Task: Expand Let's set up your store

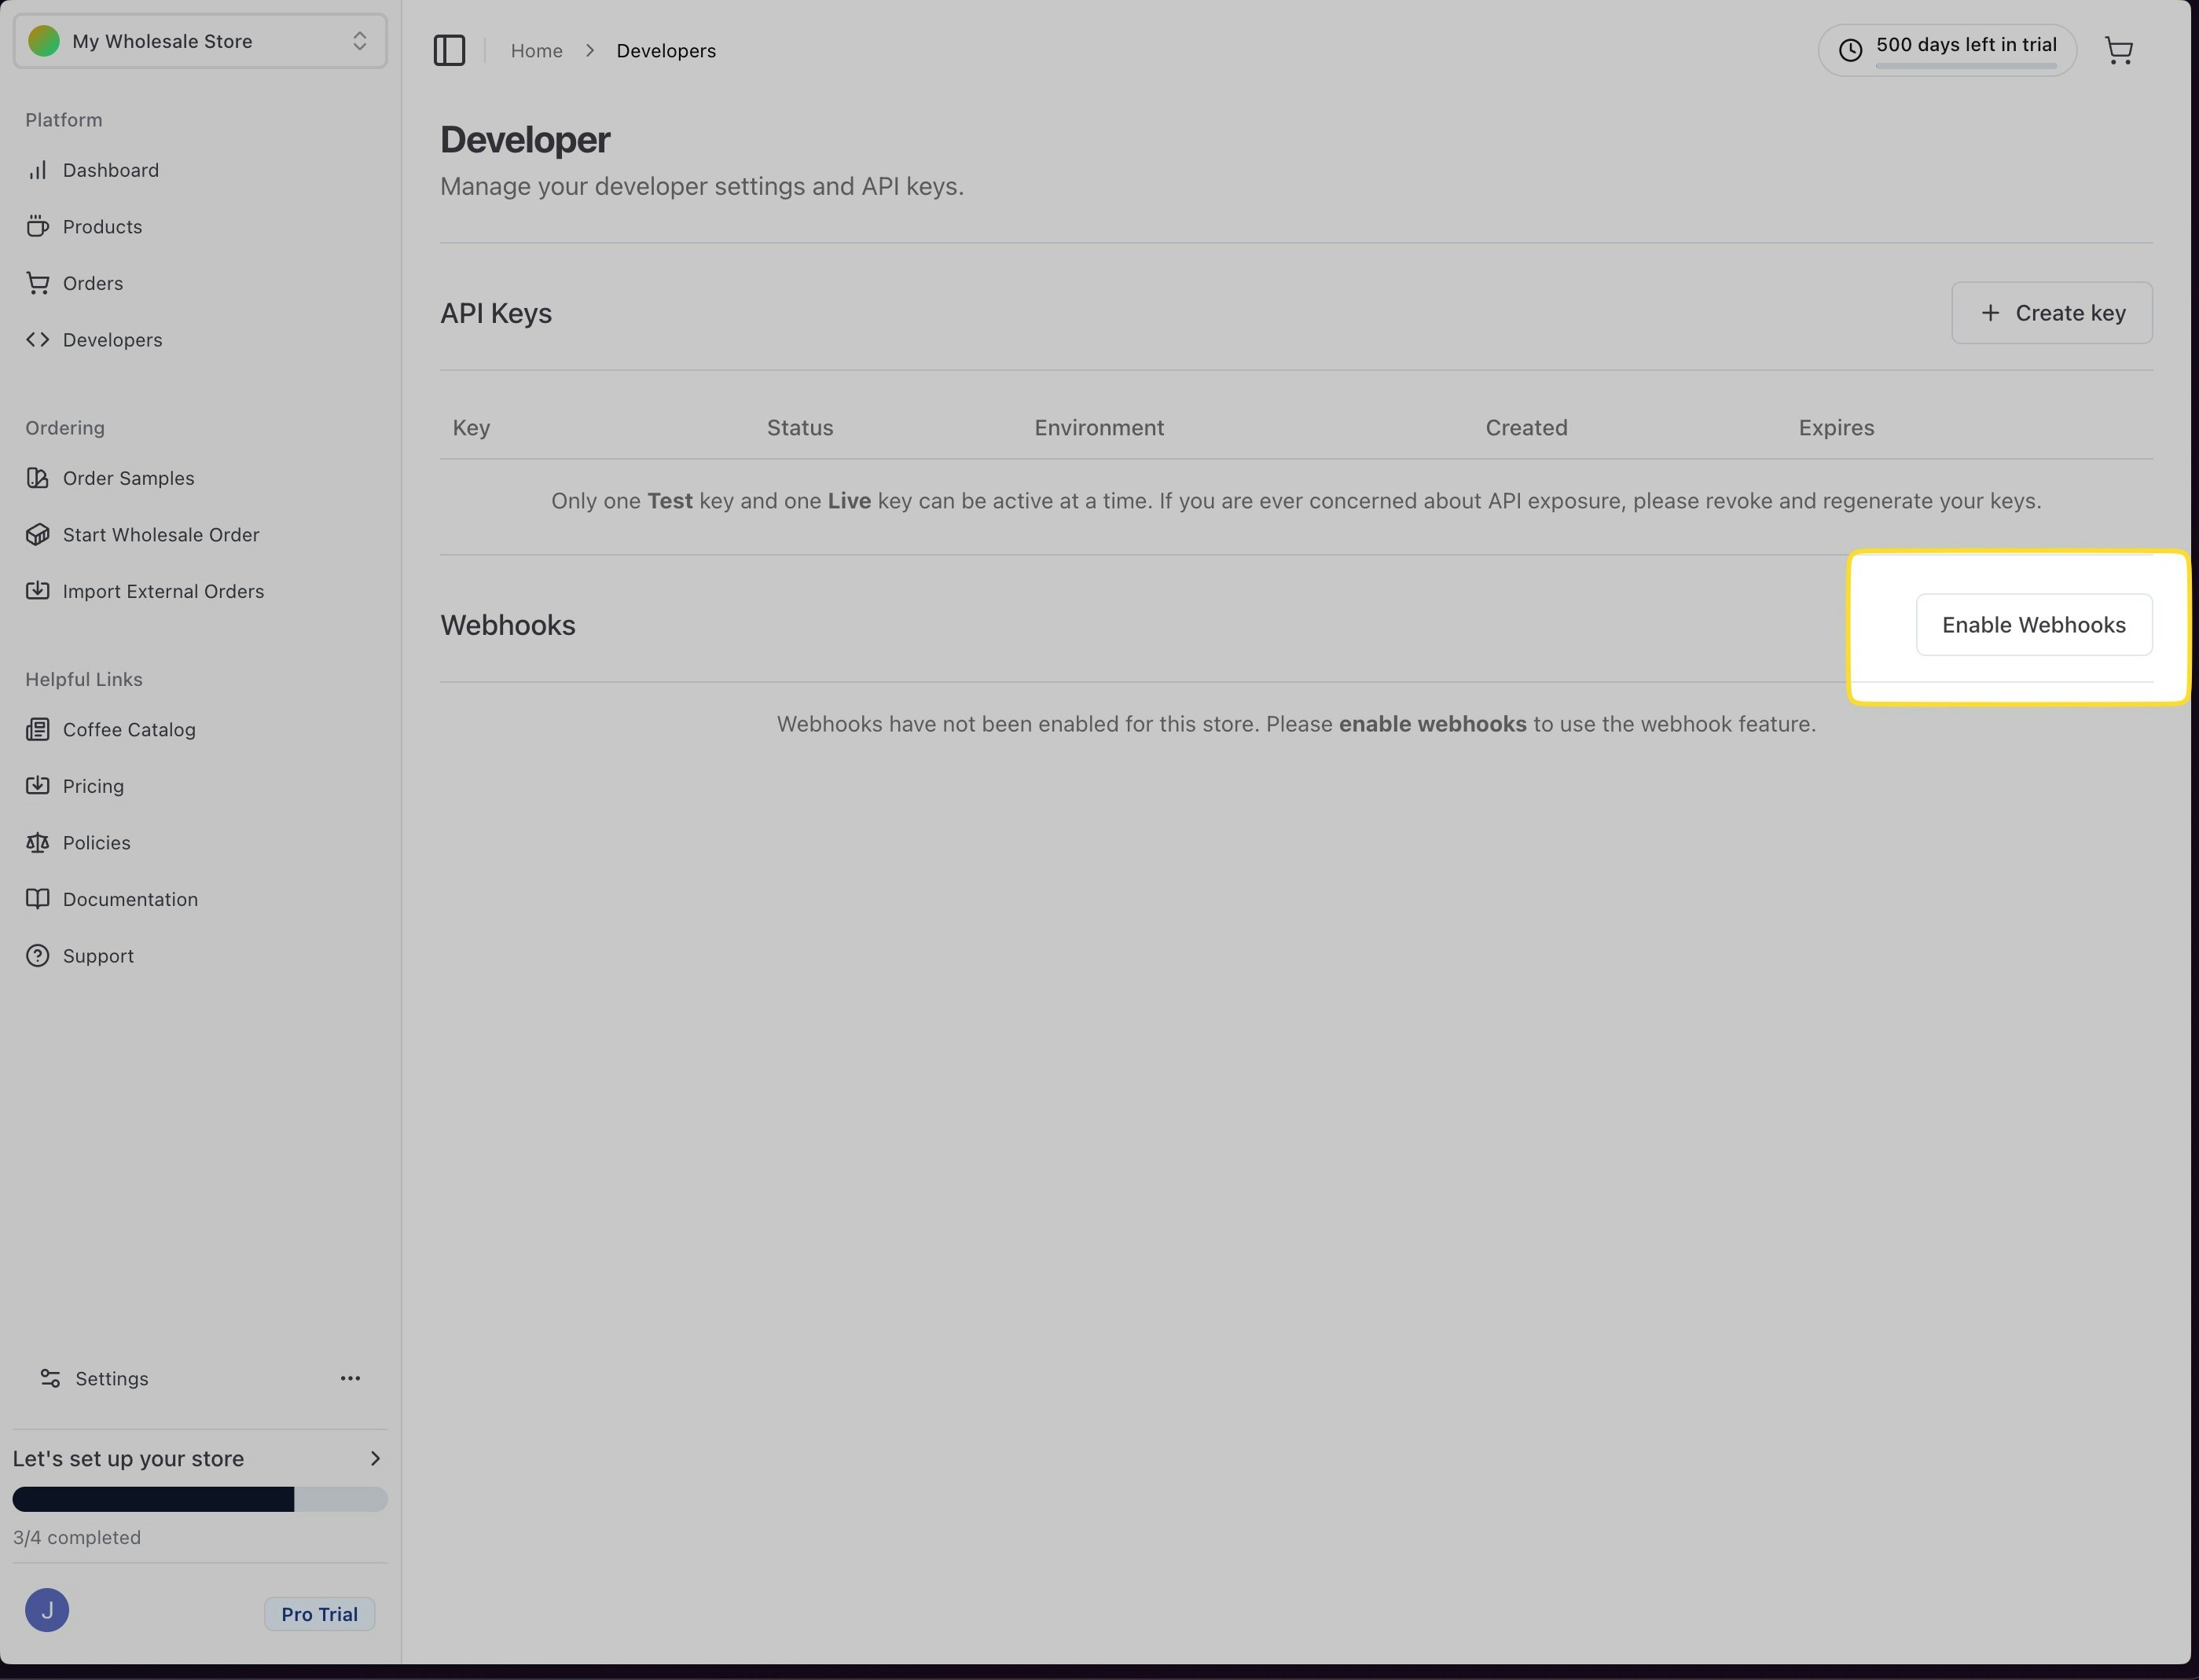Action: click(375, 1458)
